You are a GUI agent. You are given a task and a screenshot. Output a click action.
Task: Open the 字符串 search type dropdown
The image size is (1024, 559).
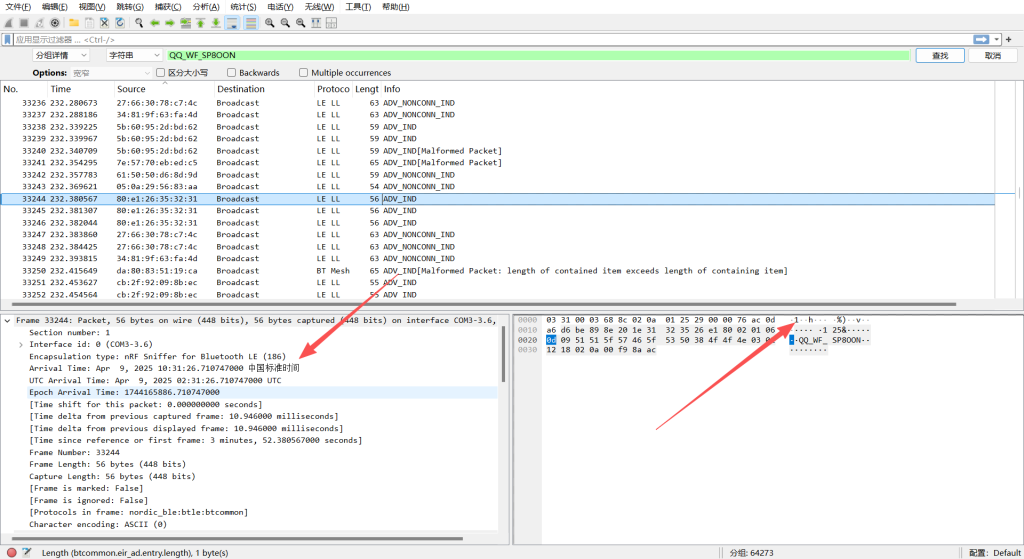point(133,55)
